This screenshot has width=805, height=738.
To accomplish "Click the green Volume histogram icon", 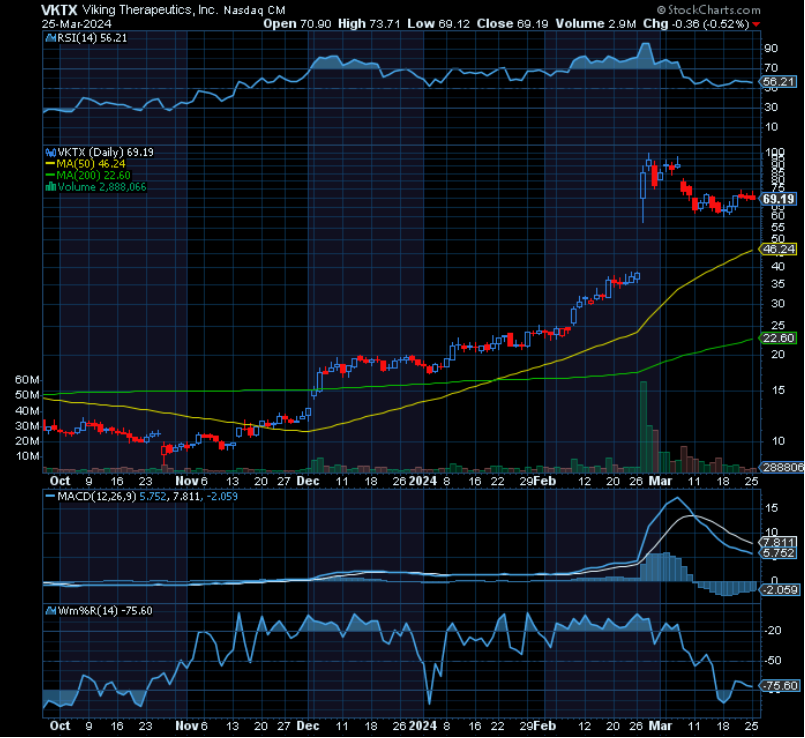I will point(51,186).
